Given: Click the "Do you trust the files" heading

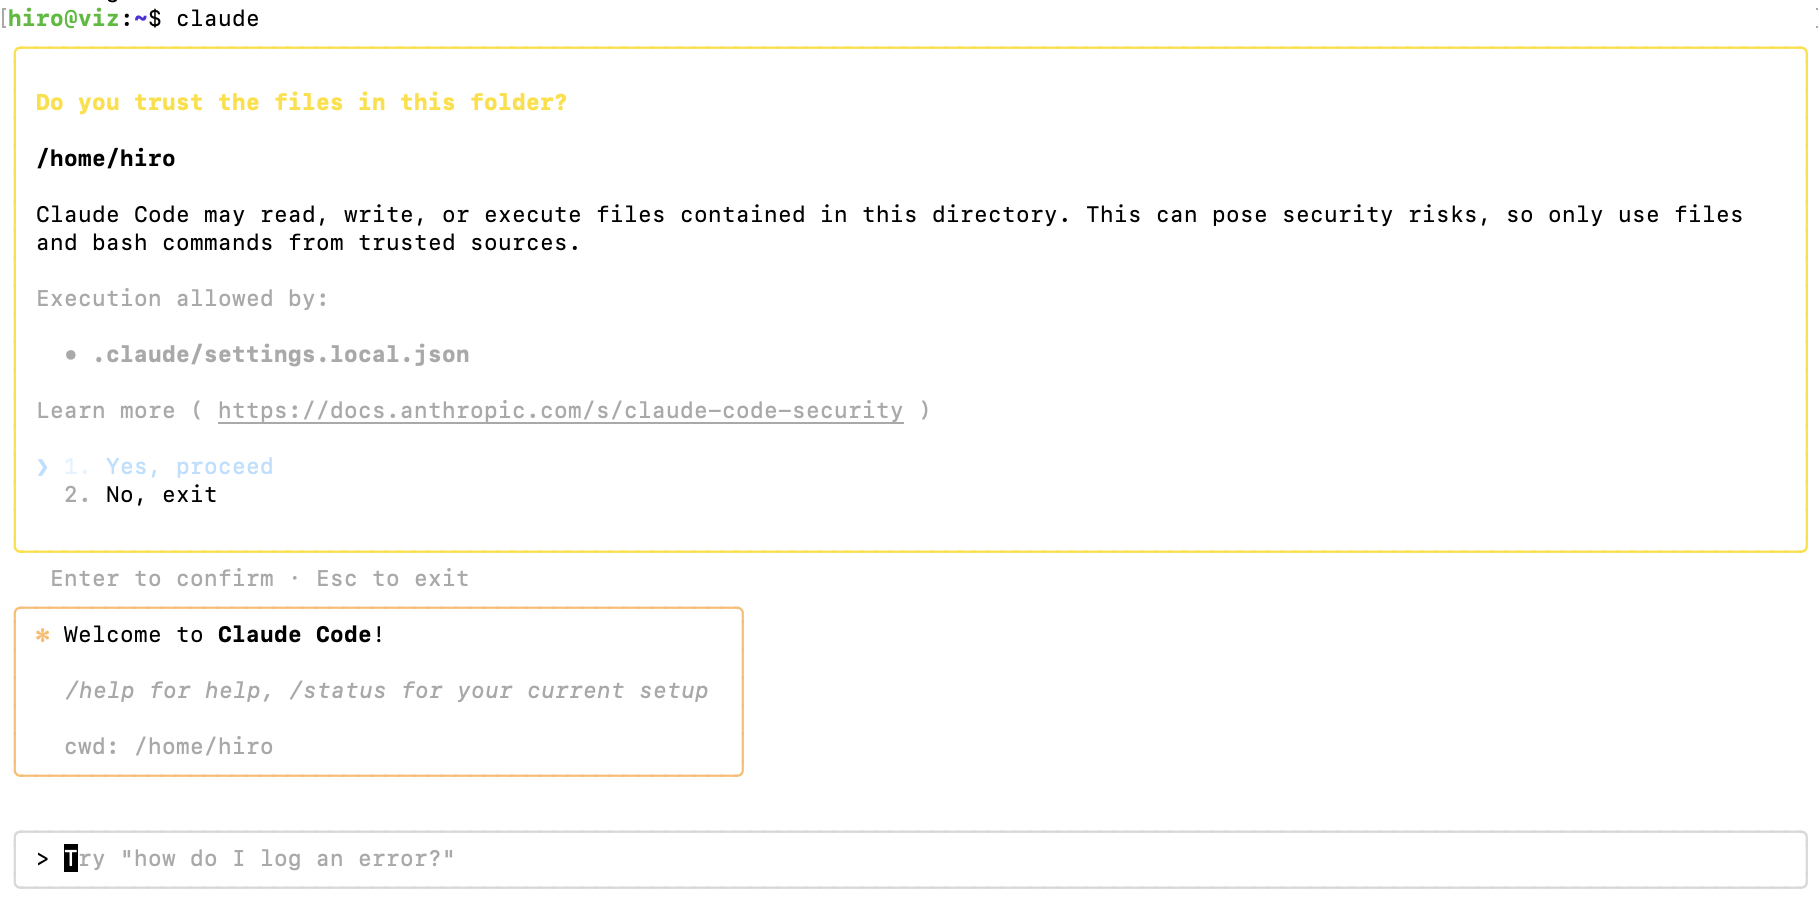Looking at the screenshot, I should [301, 103].
